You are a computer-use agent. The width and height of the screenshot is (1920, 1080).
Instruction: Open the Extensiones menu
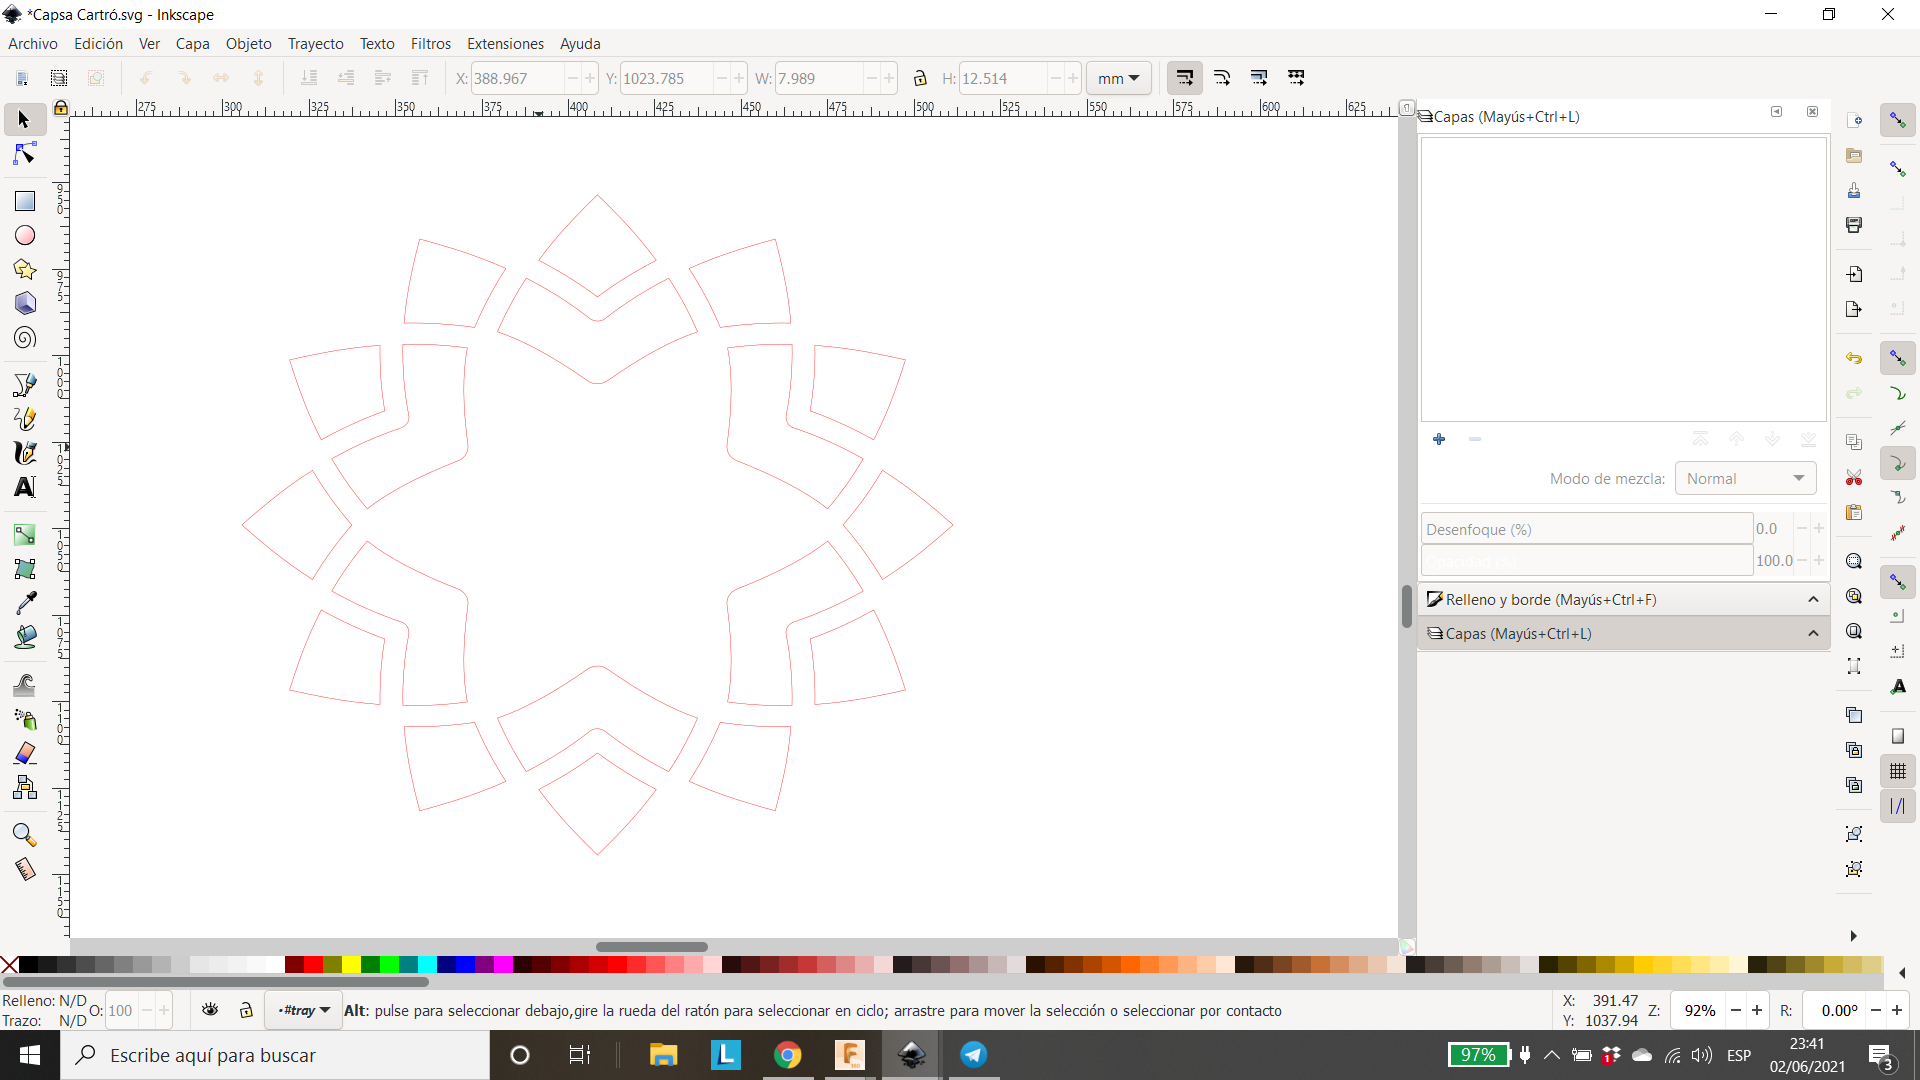coord(505,44)
